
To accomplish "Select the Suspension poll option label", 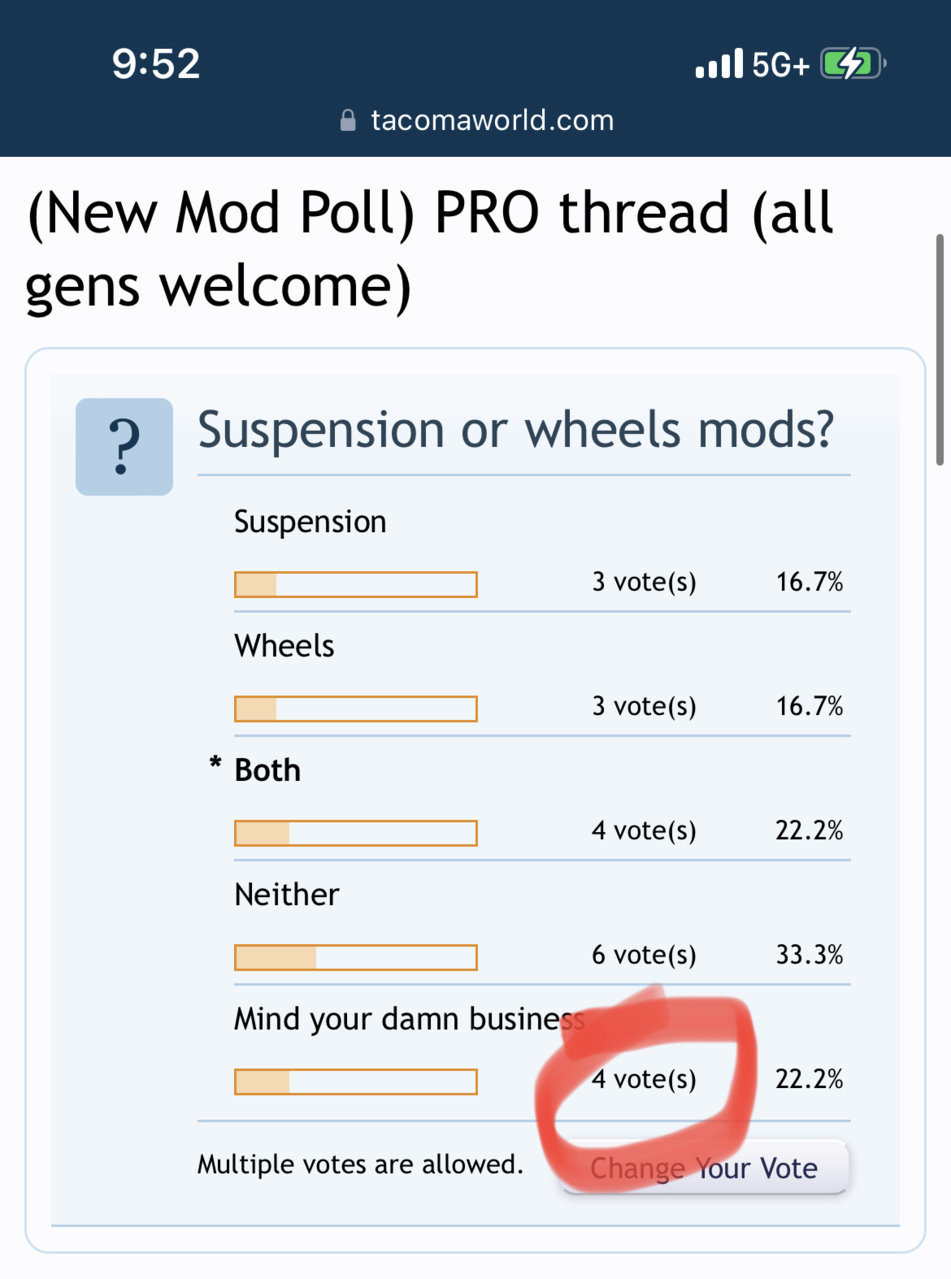I will (x=310, y=521).
